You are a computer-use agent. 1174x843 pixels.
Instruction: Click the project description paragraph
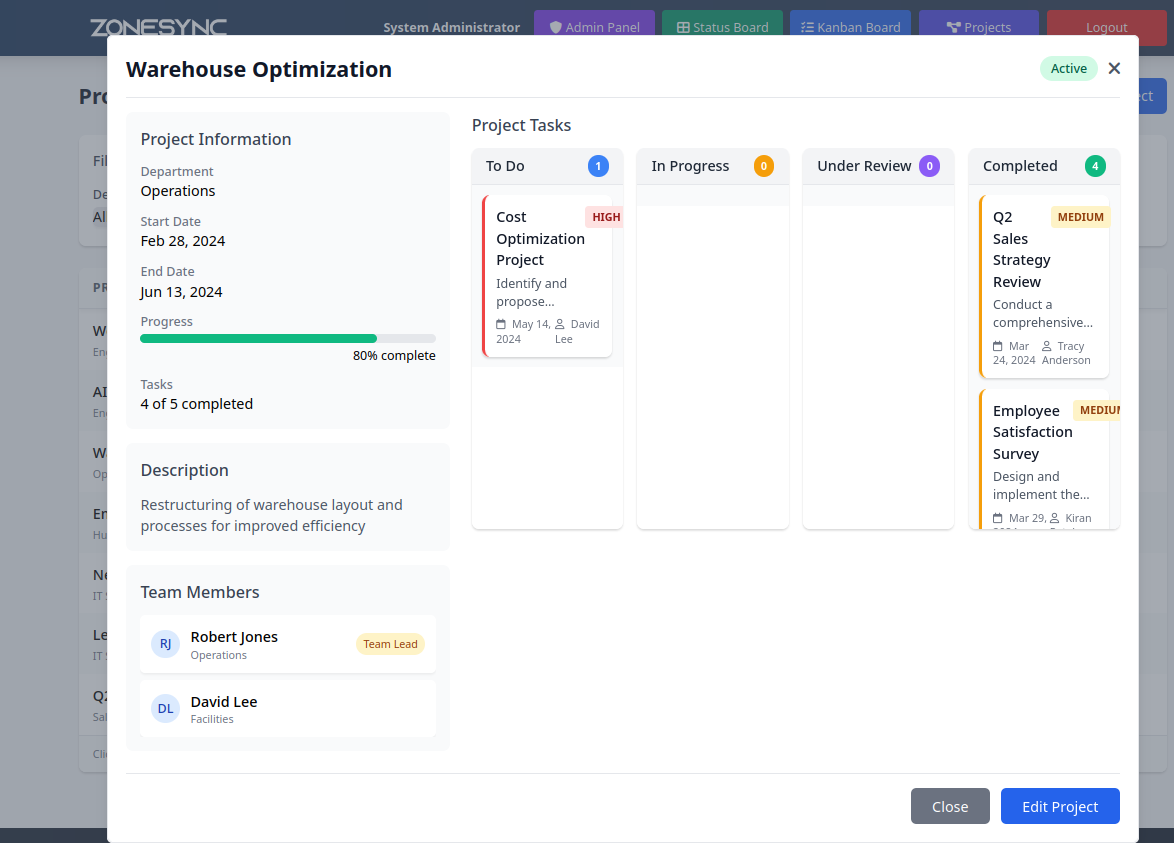272,515
